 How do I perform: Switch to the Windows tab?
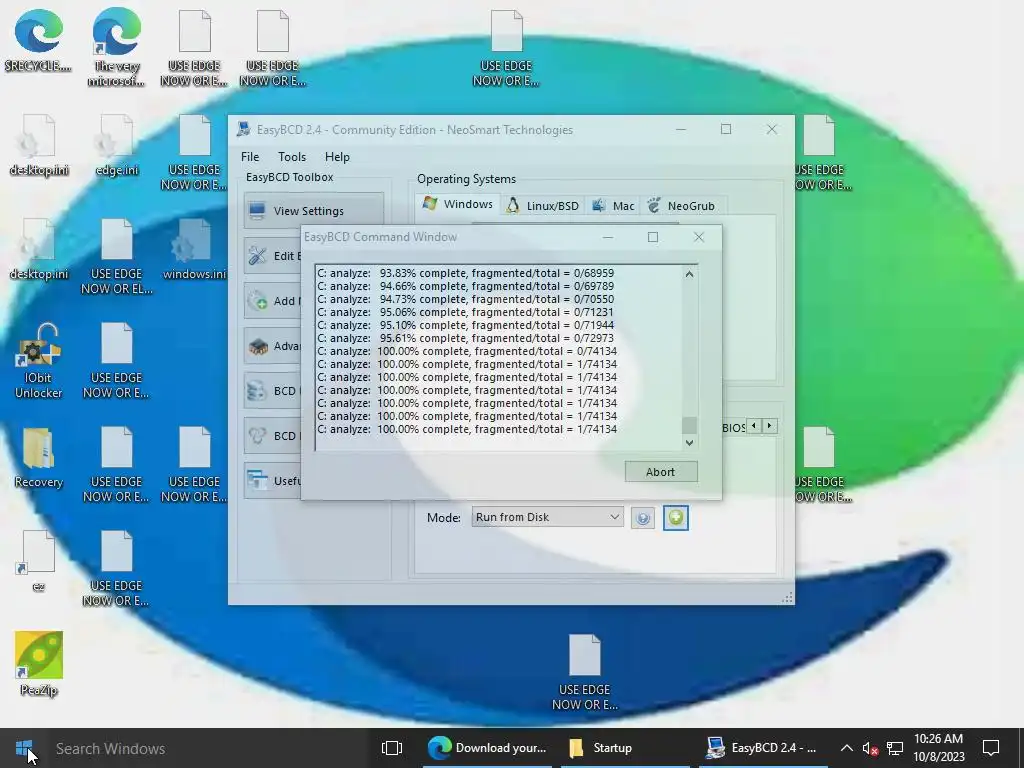click(x=458, y=204)
